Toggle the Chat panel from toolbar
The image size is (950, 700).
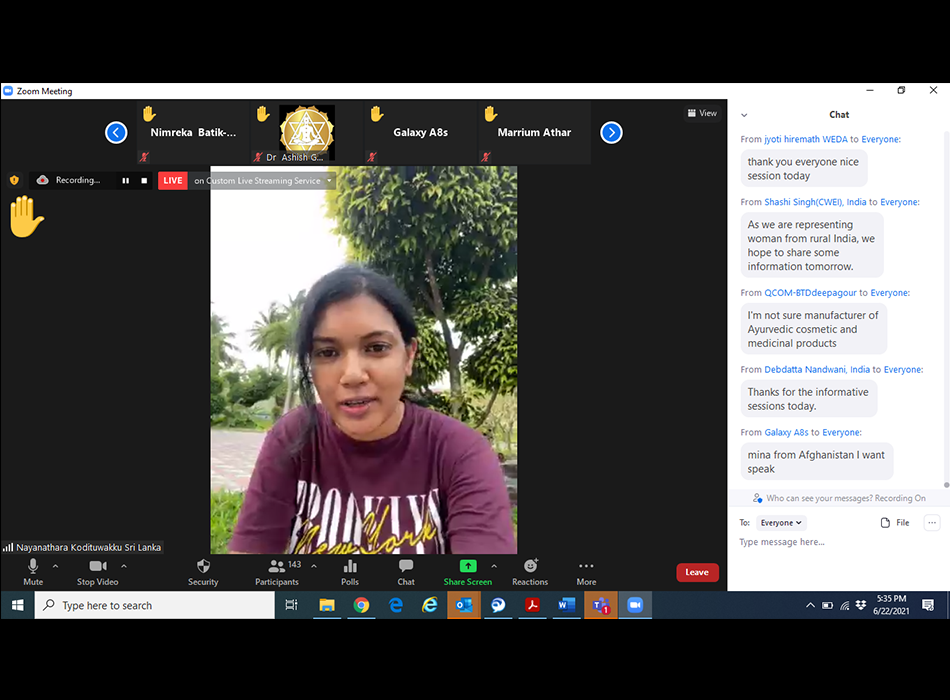tap(406, 572)
